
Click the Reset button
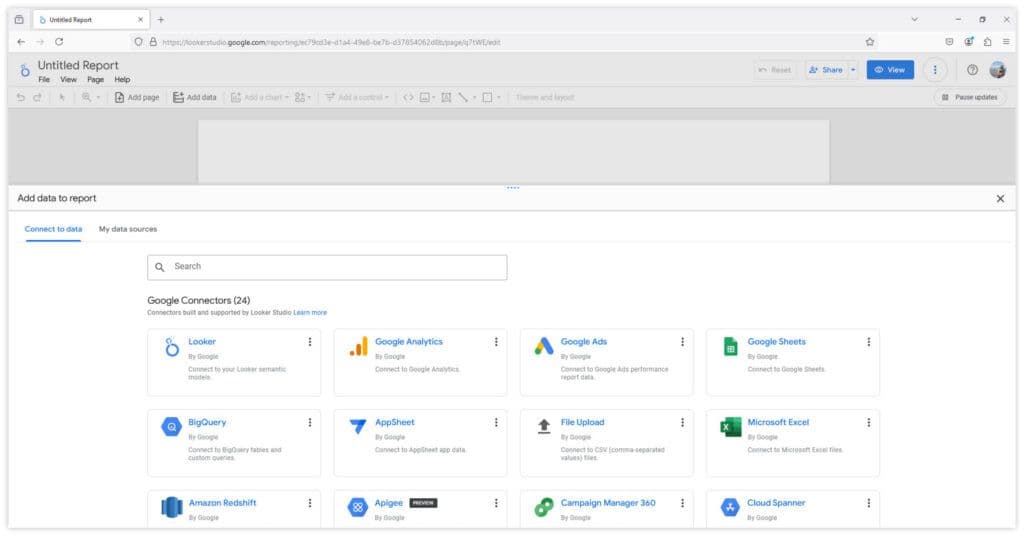[775, 70]
